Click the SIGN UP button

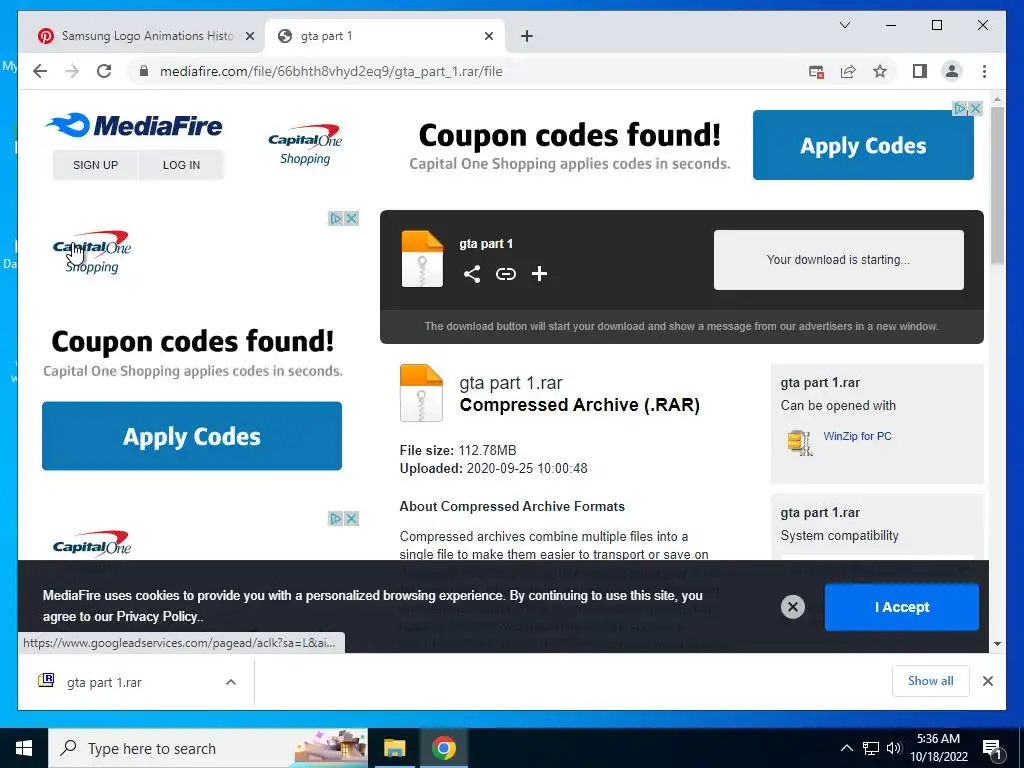click(95, 165)
